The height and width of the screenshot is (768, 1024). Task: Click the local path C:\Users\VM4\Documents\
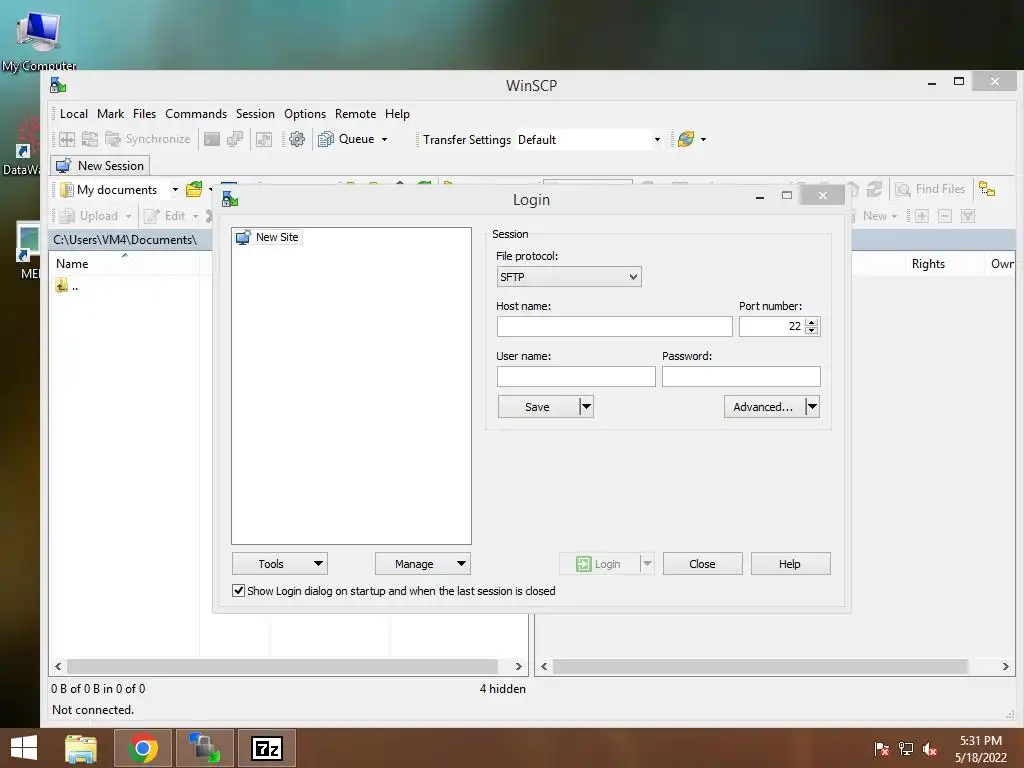pyautogui.click(x=125, y=240)
